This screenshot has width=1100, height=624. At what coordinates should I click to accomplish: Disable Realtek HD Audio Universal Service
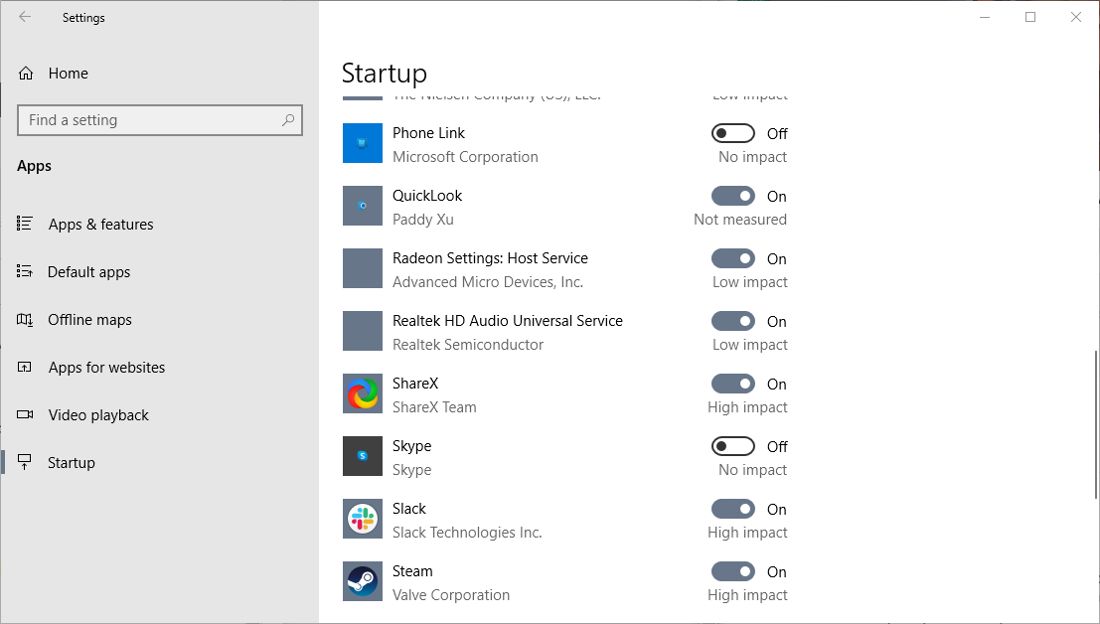[733, 321]
